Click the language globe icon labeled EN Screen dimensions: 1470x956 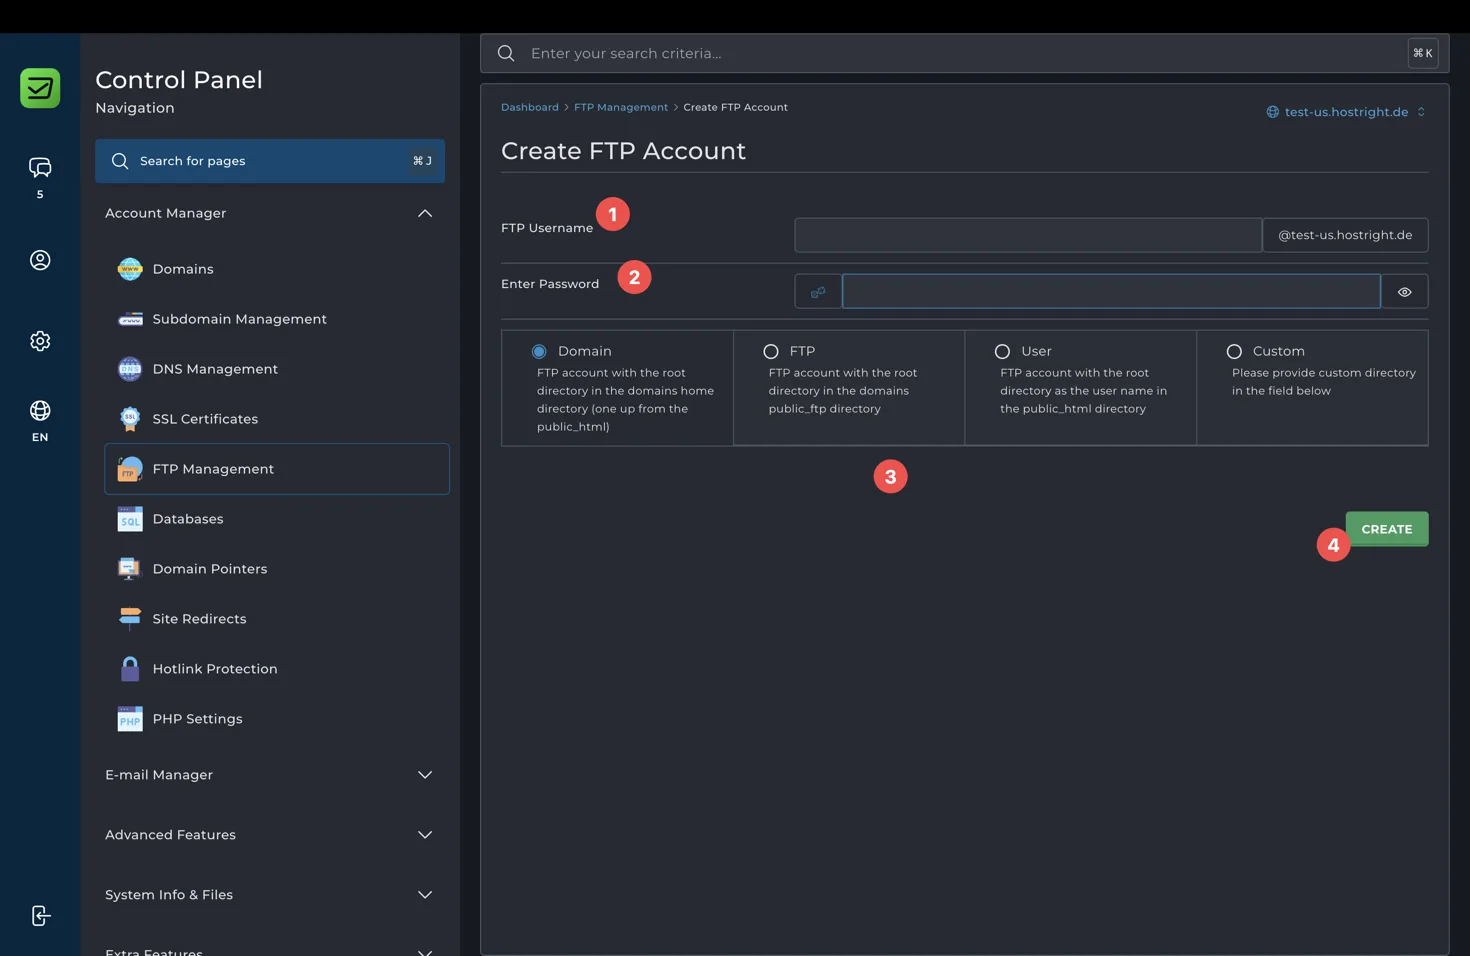(40, 410)
